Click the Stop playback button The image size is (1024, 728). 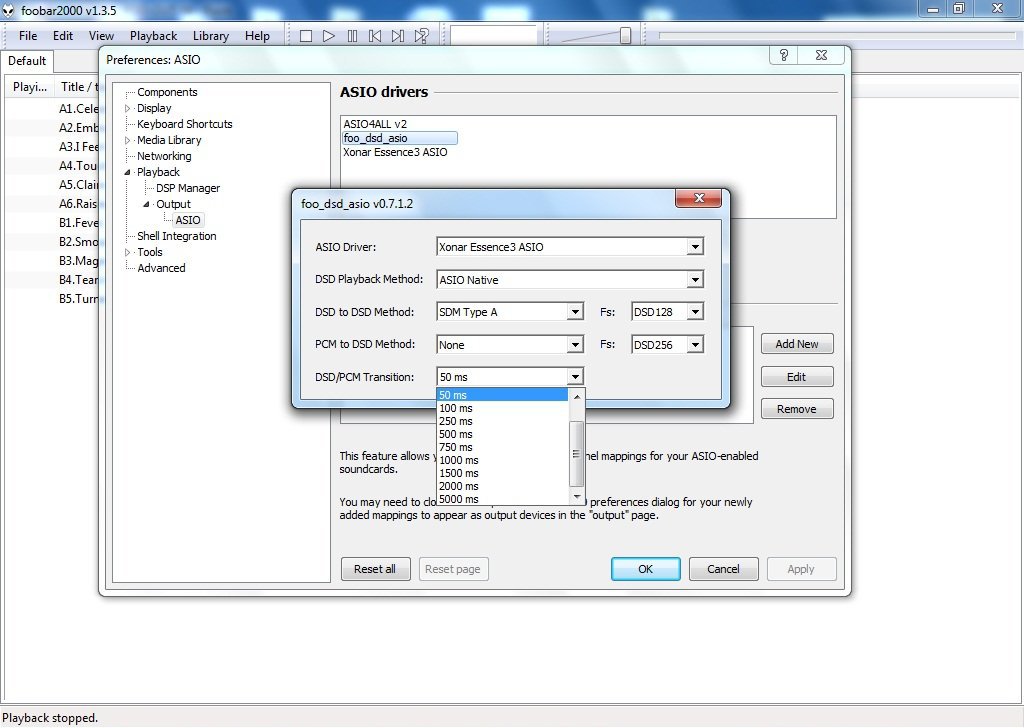coord(306,36)
